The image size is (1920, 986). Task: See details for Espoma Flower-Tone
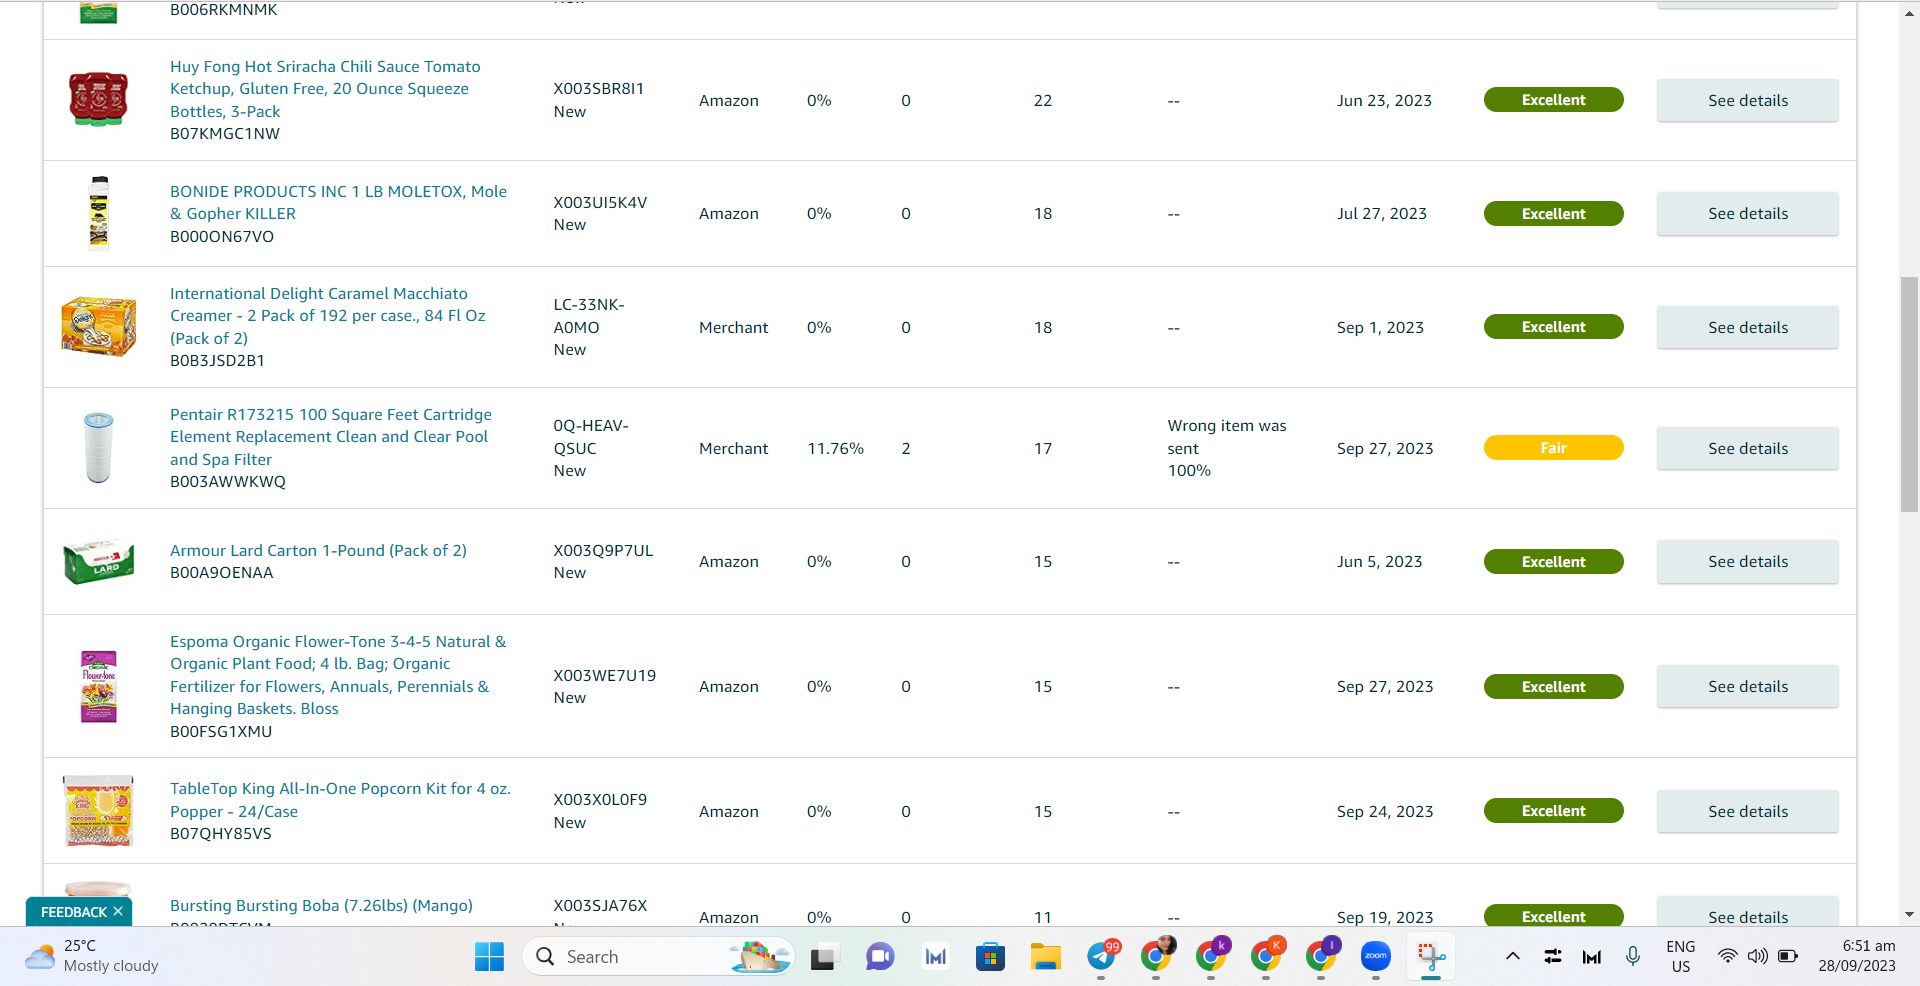point(1747,687)
